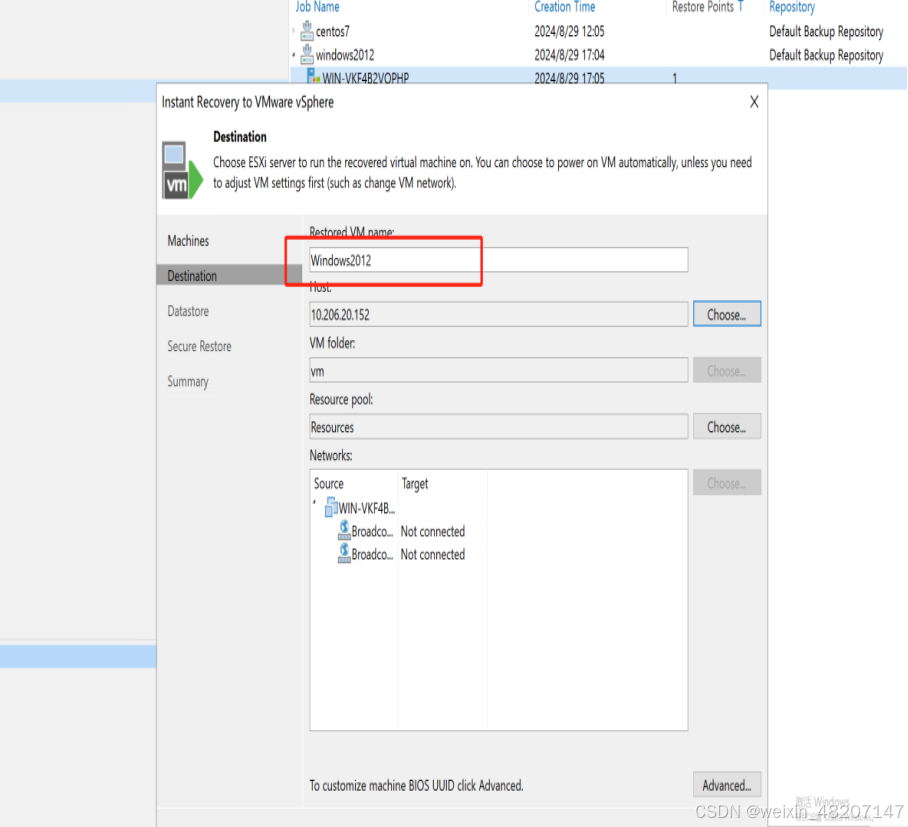This screenshot has width=908, height=827.
Task: Click the VM folder field showing vm
Action: coord(499,371)
